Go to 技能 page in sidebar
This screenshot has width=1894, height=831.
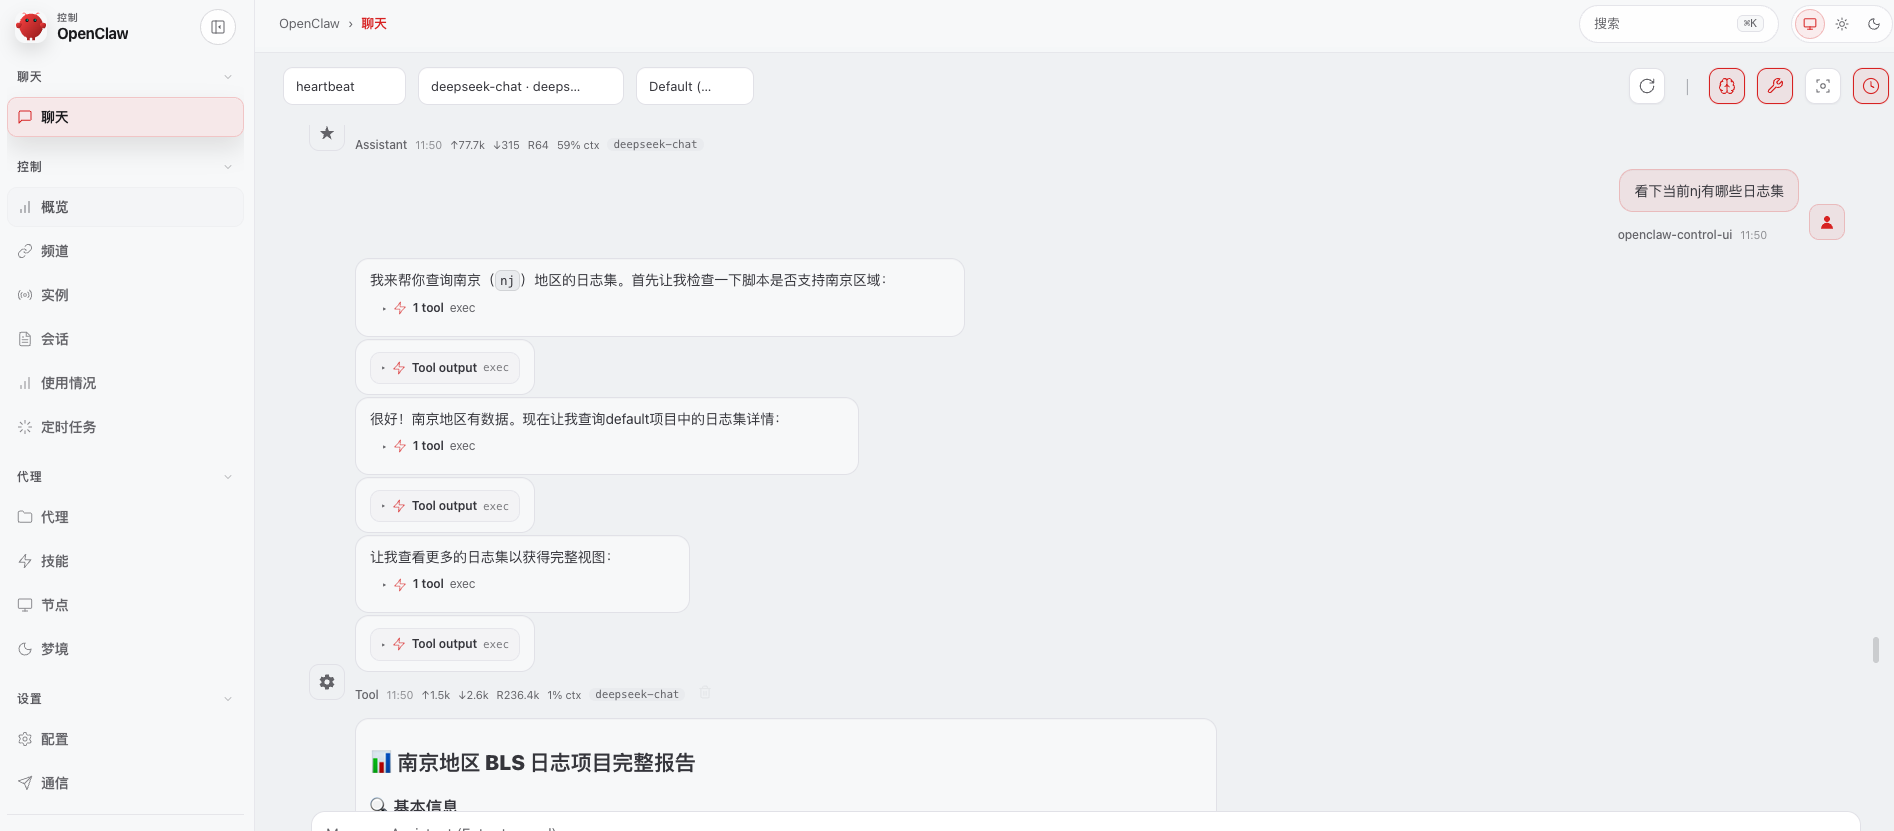coord(55,561)
